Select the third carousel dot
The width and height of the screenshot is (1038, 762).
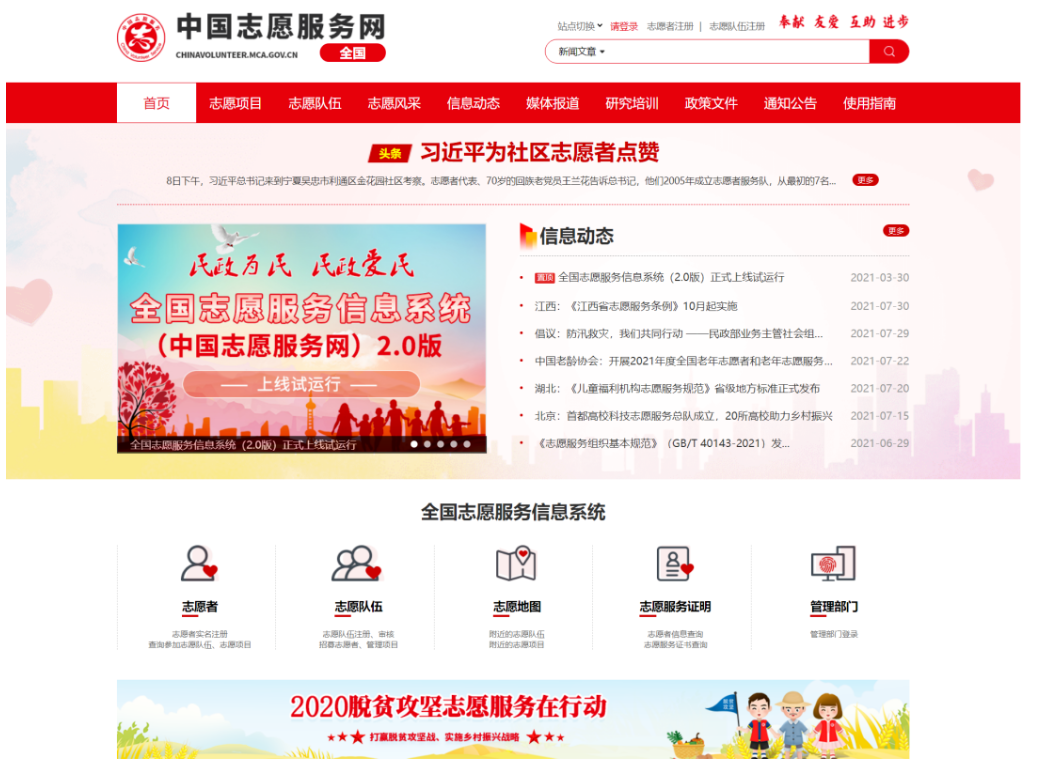point(440,444)
